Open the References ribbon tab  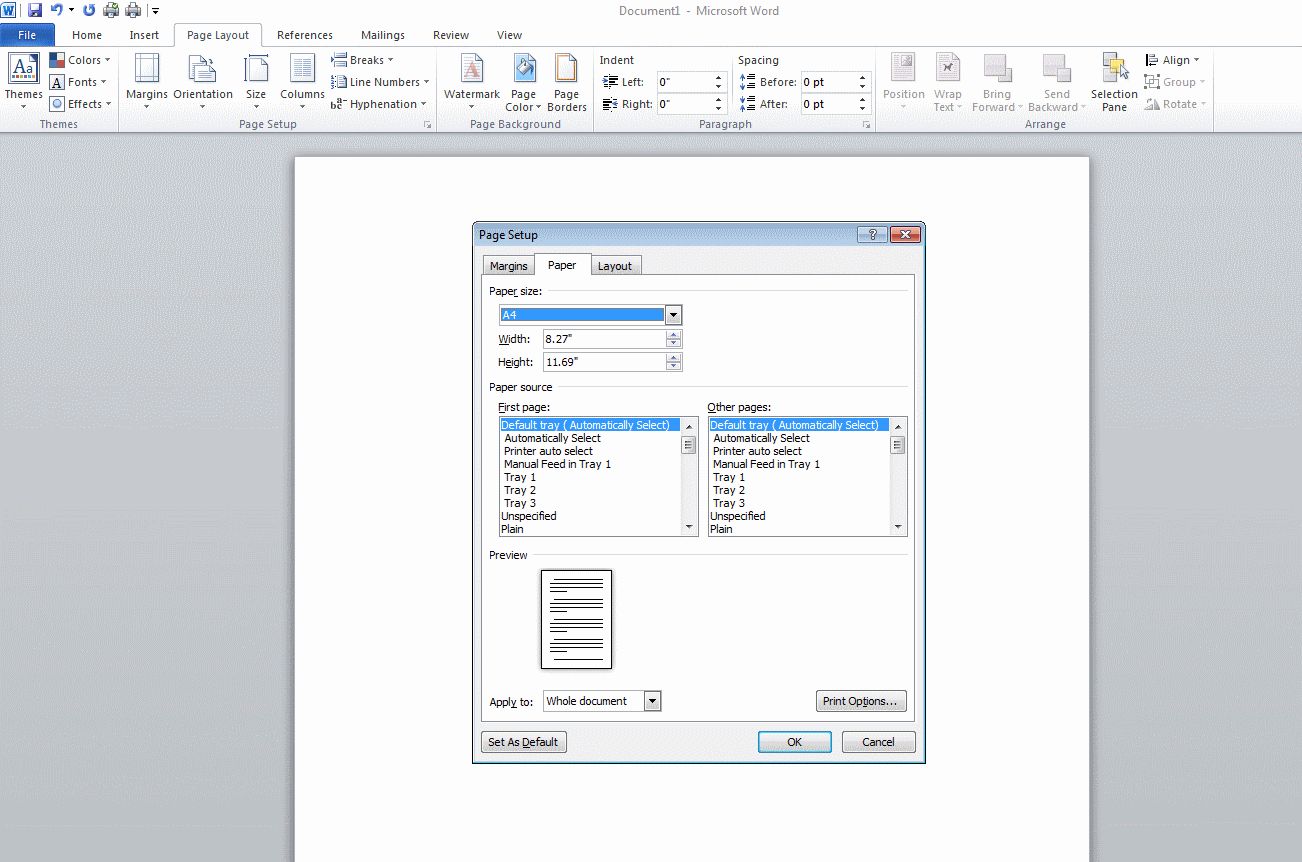tap(305, 35)
